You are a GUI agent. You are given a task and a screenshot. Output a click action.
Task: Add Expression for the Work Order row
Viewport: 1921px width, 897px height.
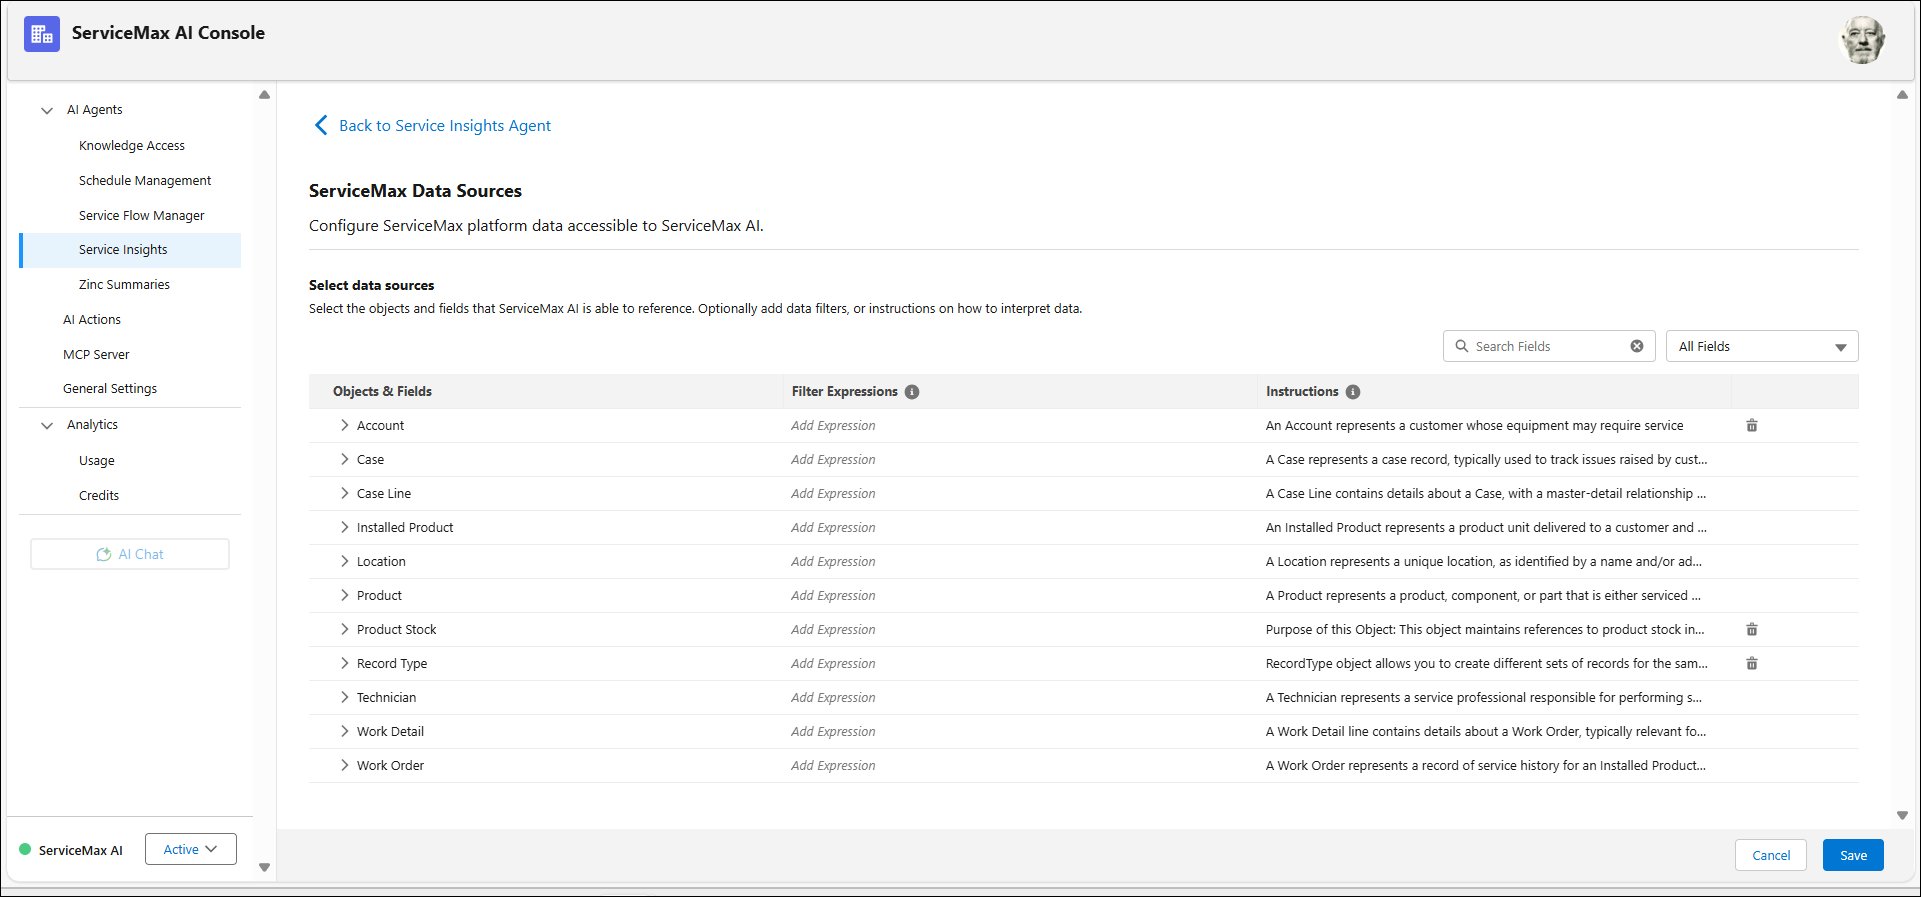tap(833, 766)
